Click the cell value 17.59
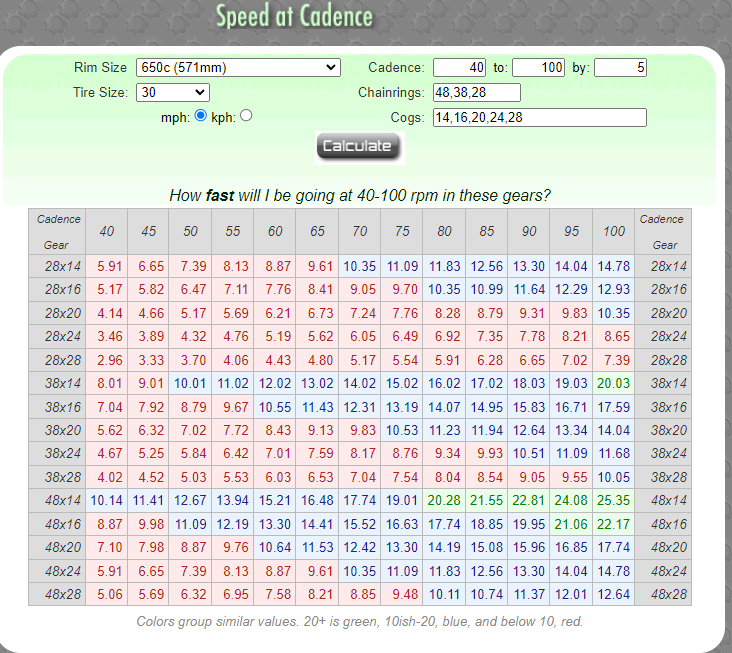Screen dimensions: 732x653 pos(613,407)
